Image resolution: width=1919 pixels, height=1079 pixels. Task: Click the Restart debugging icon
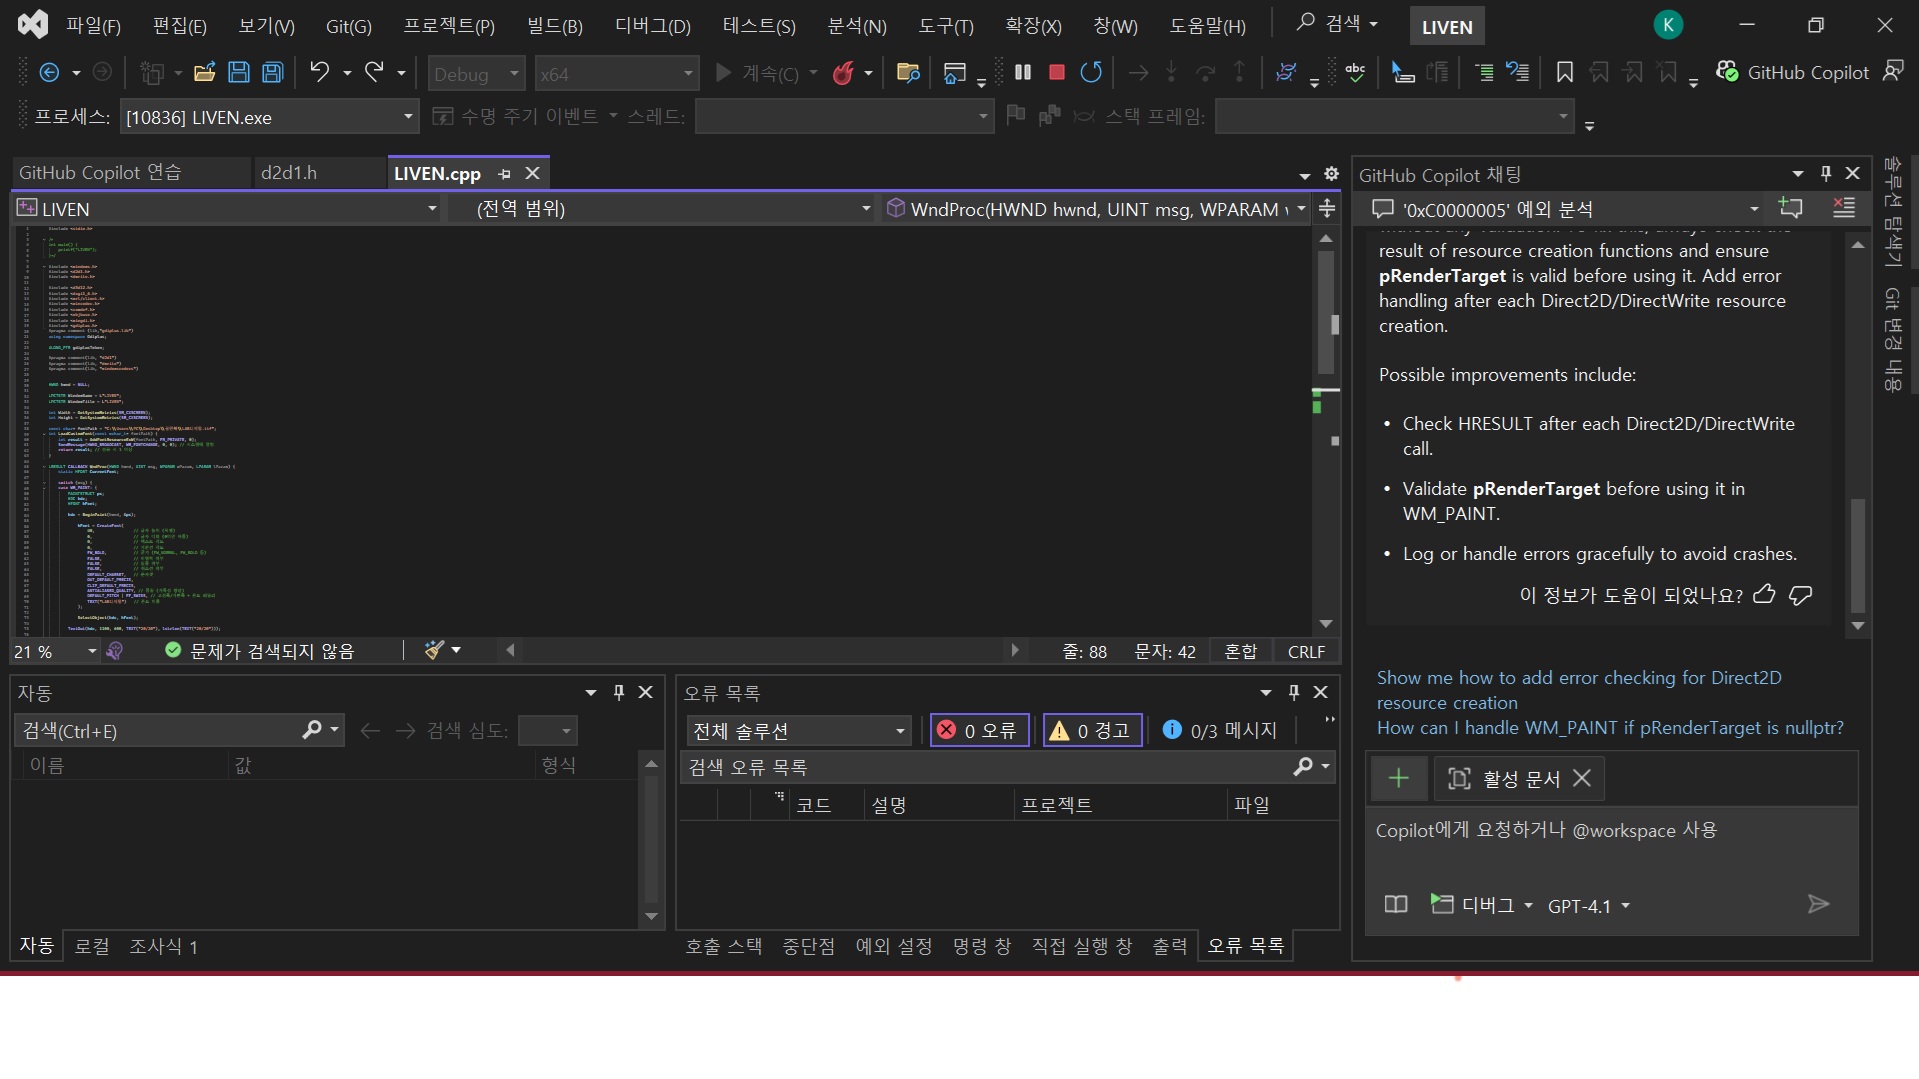(1091, 72)
